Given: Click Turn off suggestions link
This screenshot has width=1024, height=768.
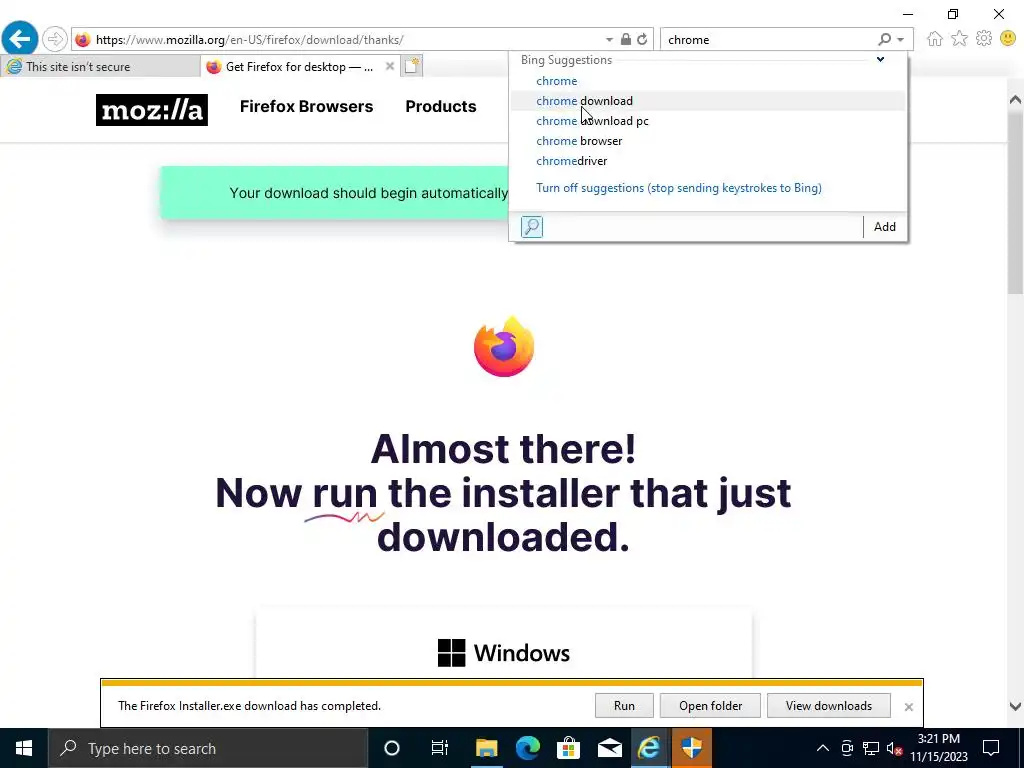Looking at the screenshot, I should point(679,188).
